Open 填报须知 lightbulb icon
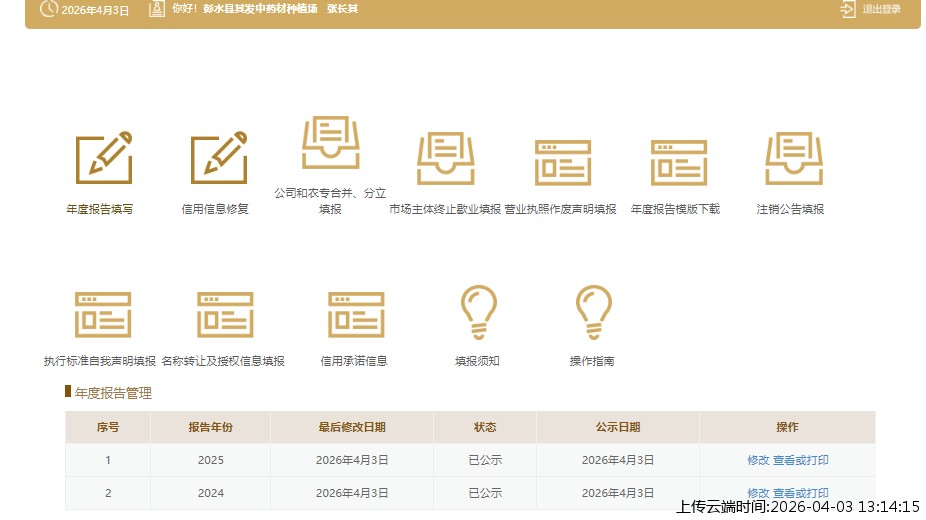 (478, 312)
